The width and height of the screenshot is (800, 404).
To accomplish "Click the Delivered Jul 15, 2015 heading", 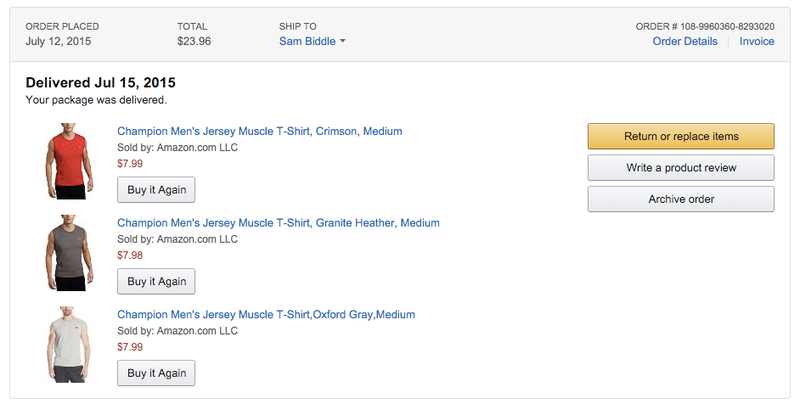I will coord(101,83).
